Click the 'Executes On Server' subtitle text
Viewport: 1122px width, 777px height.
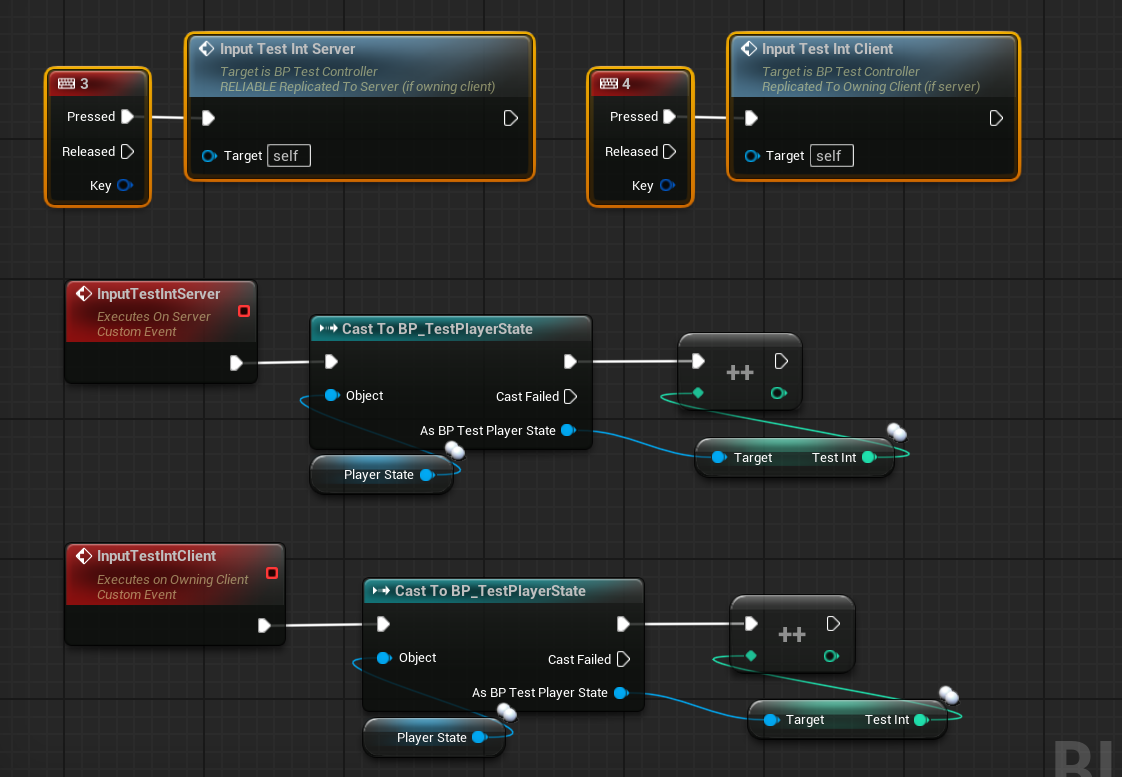point(153,316)
